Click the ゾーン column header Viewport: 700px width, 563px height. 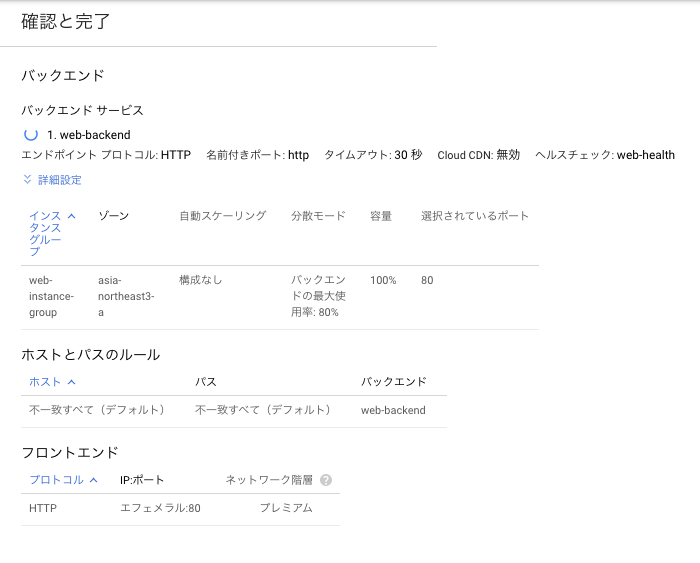[x=113, y=216]
